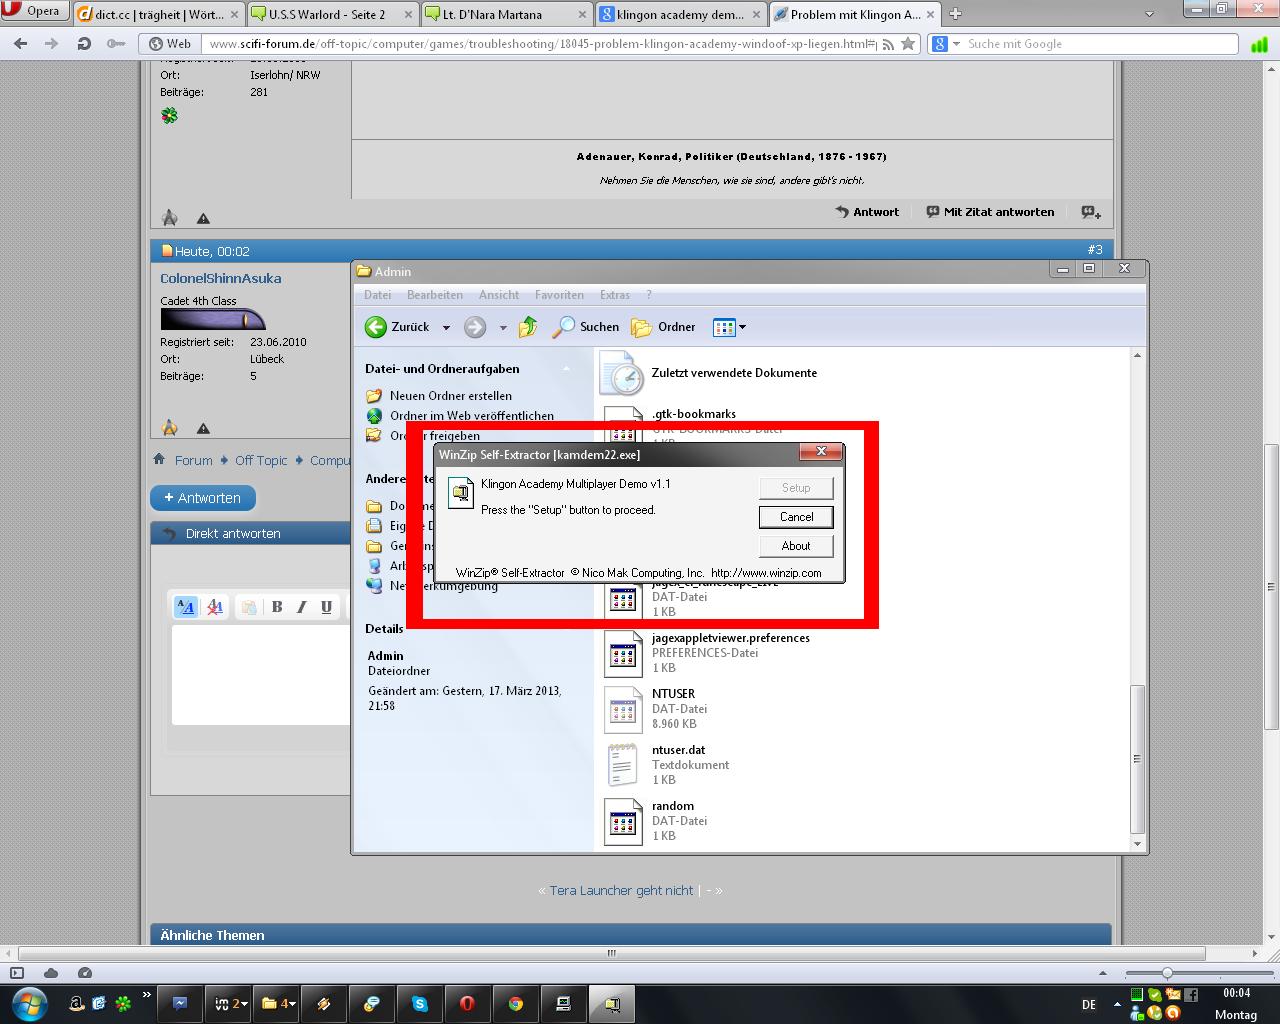
Task: Open the Ordner folders pane icon
Action: pyautogui.click(x=642, y=327)
